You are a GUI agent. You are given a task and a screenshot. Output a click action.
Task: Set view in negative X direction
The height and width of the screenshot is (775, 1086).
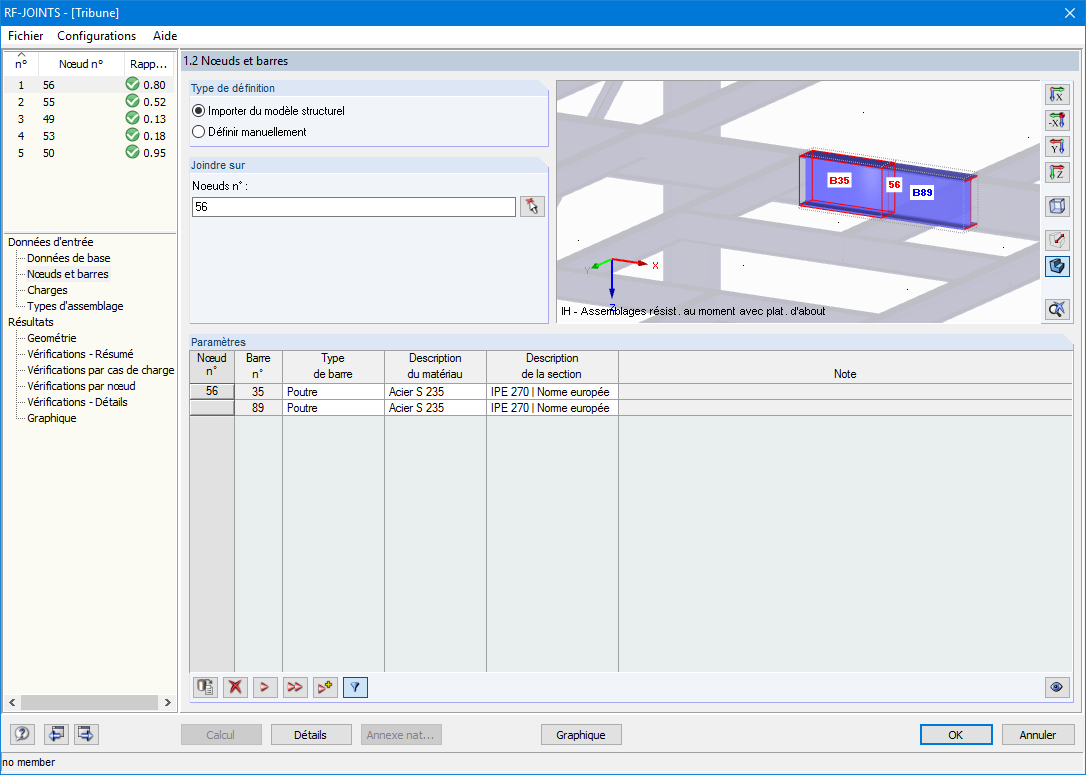[x=1056, y=121]
